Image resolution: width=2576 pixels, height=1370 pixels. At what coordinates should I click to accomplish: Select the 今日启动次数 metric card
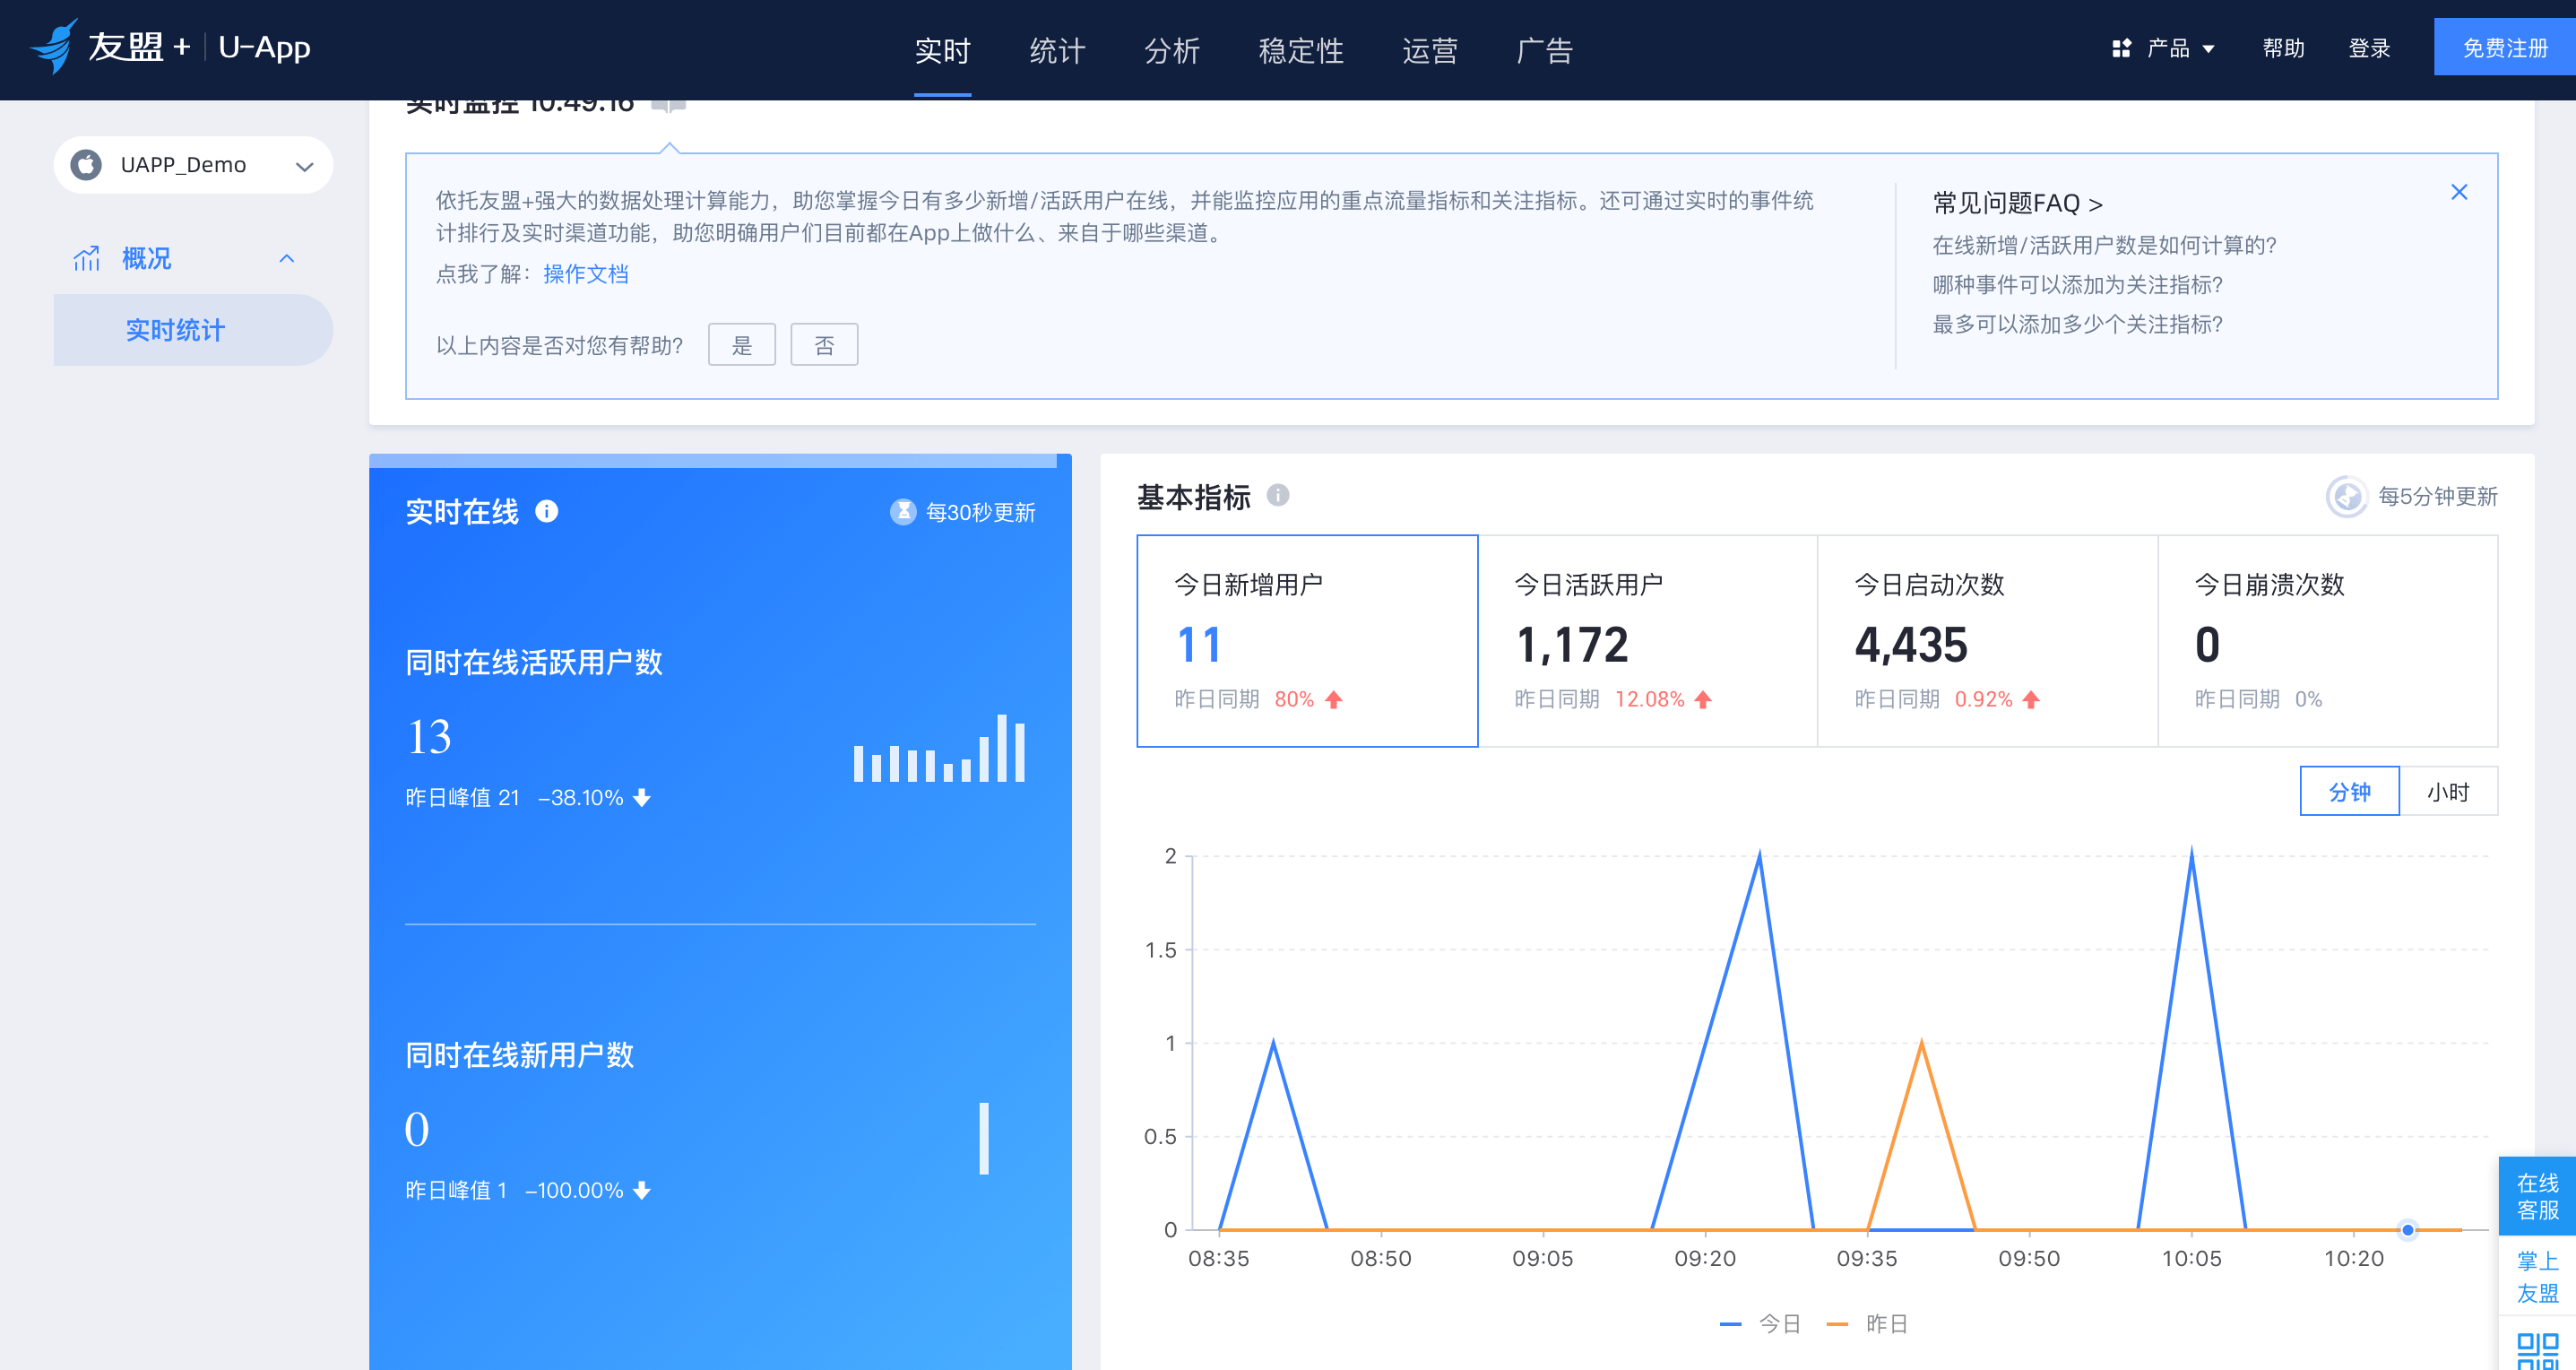pyautogui.click(x=1987, y=641)
